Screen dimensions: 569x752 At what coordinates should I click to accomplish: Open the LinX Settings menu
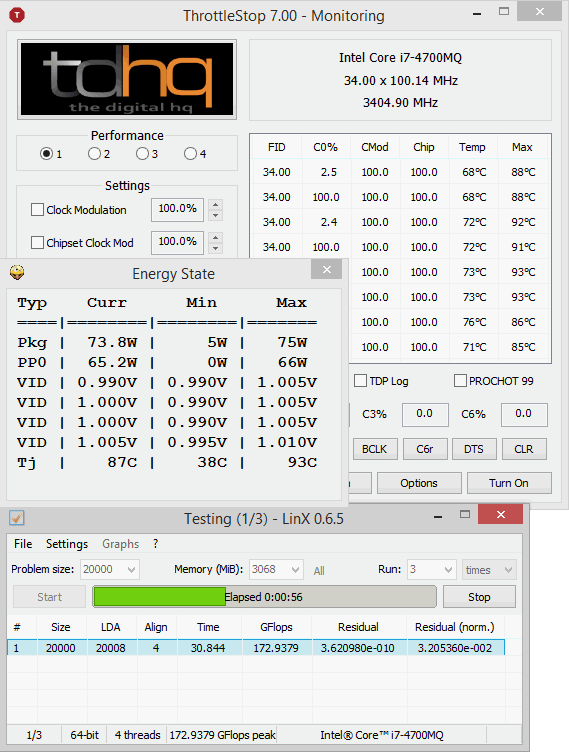pos(67,544)
